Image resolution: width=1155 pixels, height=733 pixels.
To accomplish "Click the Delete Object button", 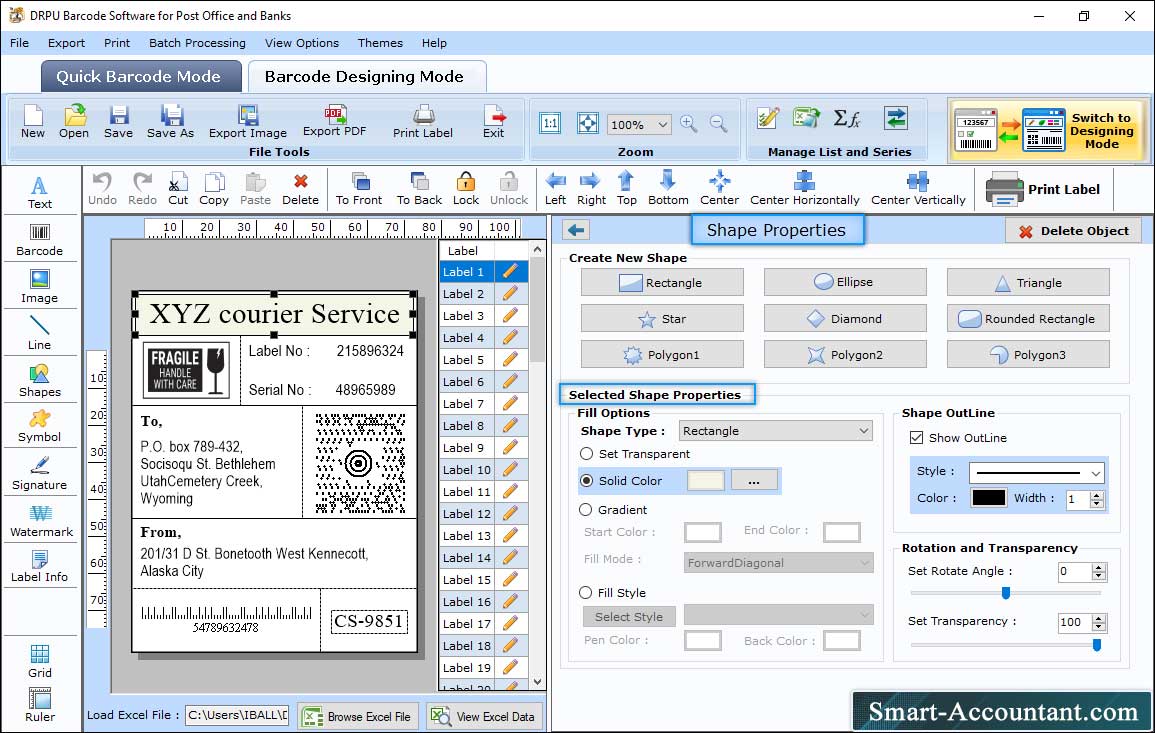I will (x=1073, y=231).
